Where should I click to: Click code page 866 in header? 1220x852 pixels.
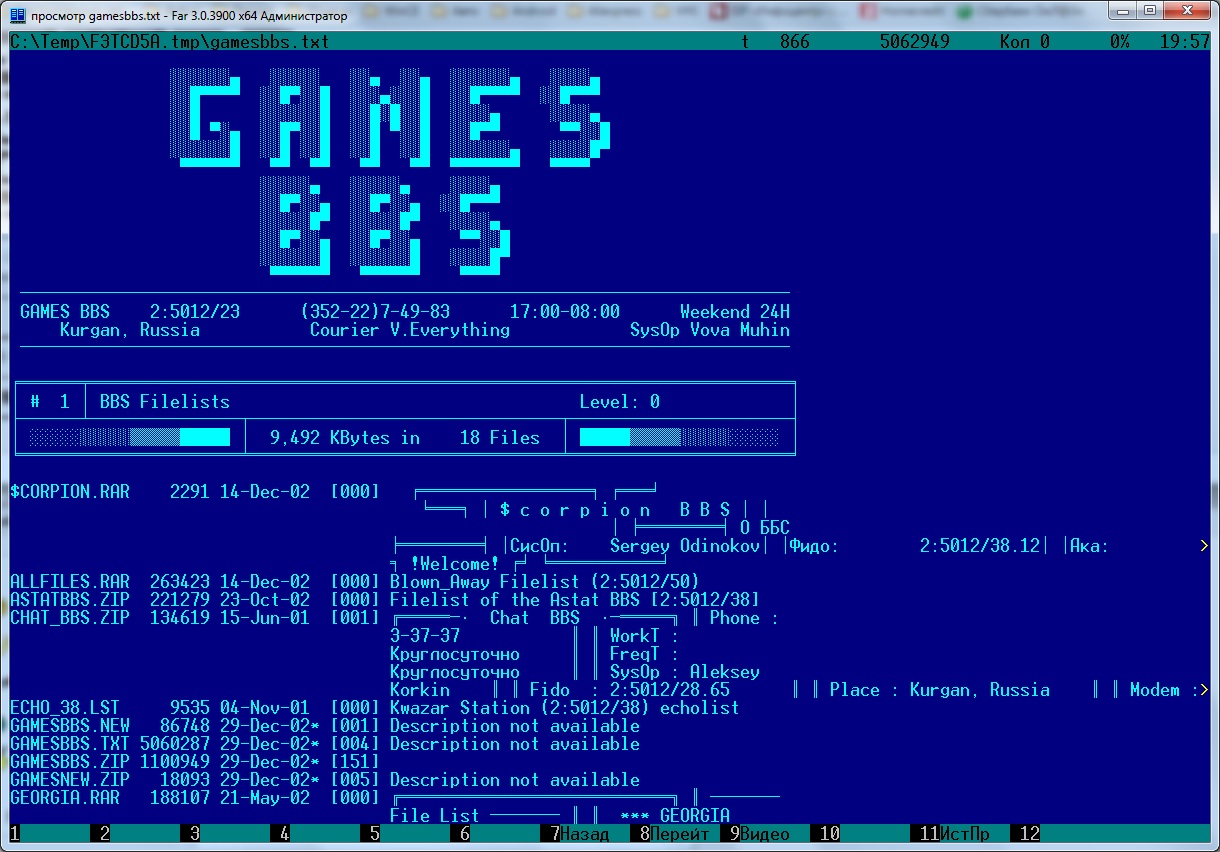(x=795, y=42)
